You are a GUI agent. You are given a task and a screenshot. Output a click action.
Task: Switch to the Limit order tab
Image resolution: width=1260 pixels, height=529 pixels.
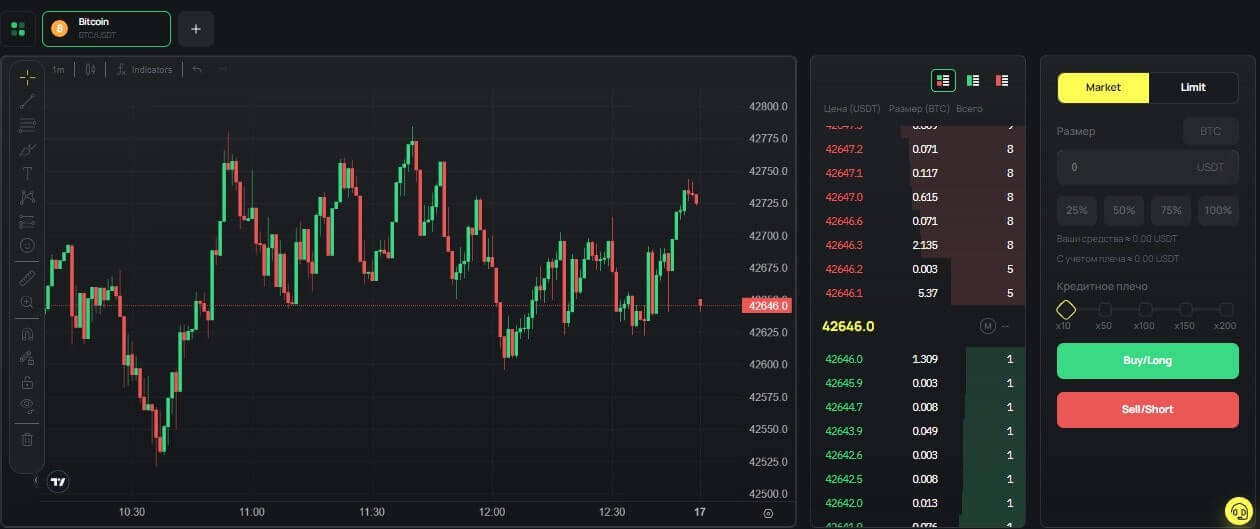tap(1193, 88)
